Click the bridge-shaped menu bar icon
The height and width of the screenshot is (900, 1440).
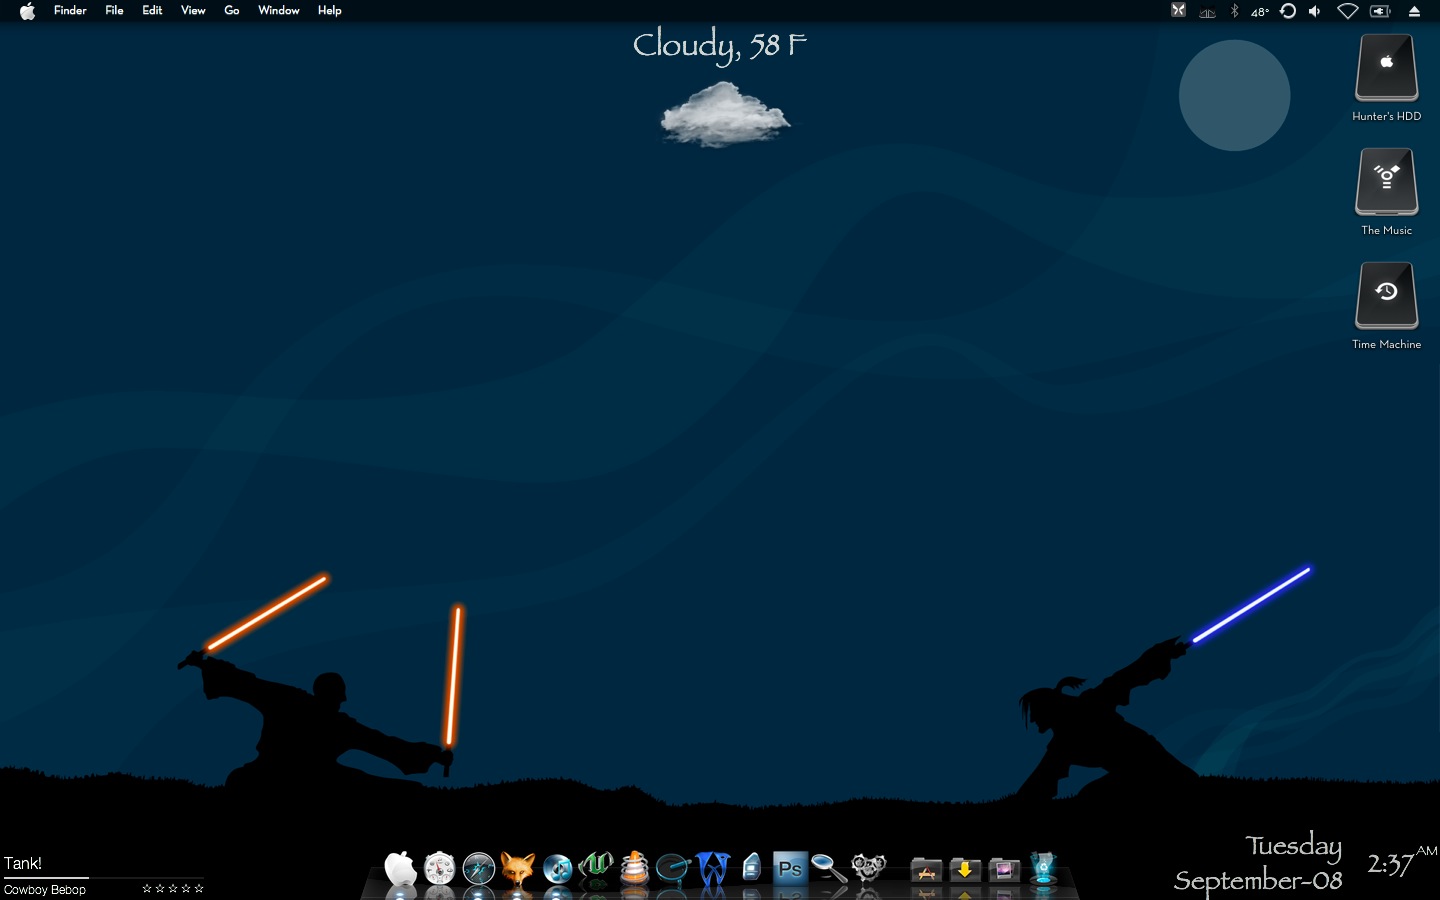click(1207, 12)
